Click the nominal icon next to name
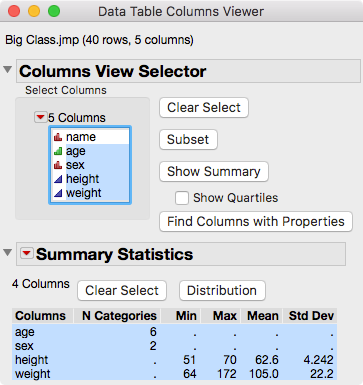This screenshot has width=363, height=385. (58, 137)
